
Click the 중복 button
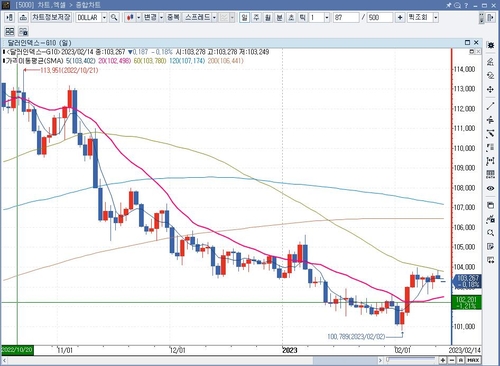coord(173,18)
